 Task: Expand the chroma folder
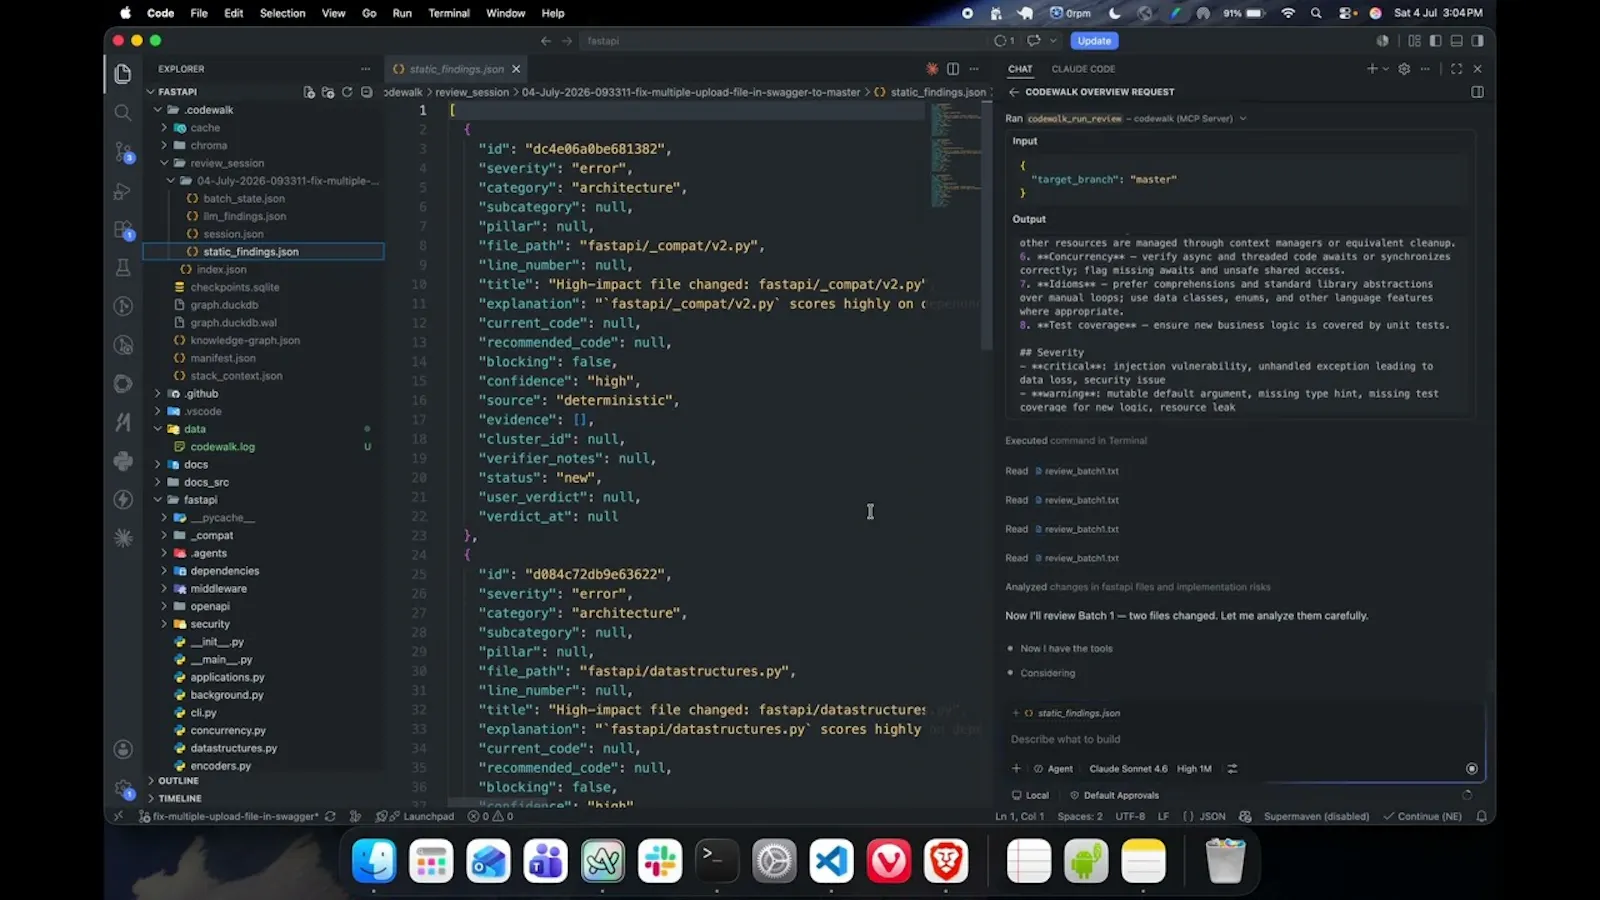(x=164, y=146)
